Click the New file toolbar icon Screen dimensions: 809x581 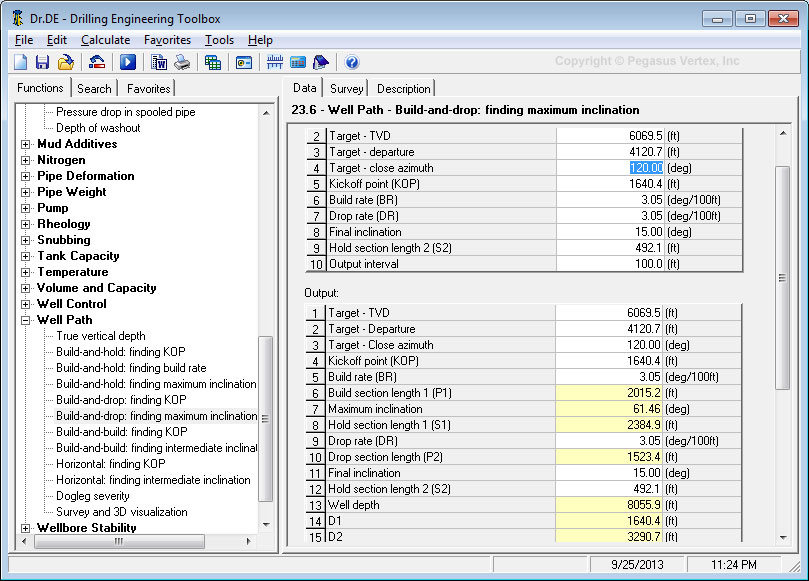21,62
